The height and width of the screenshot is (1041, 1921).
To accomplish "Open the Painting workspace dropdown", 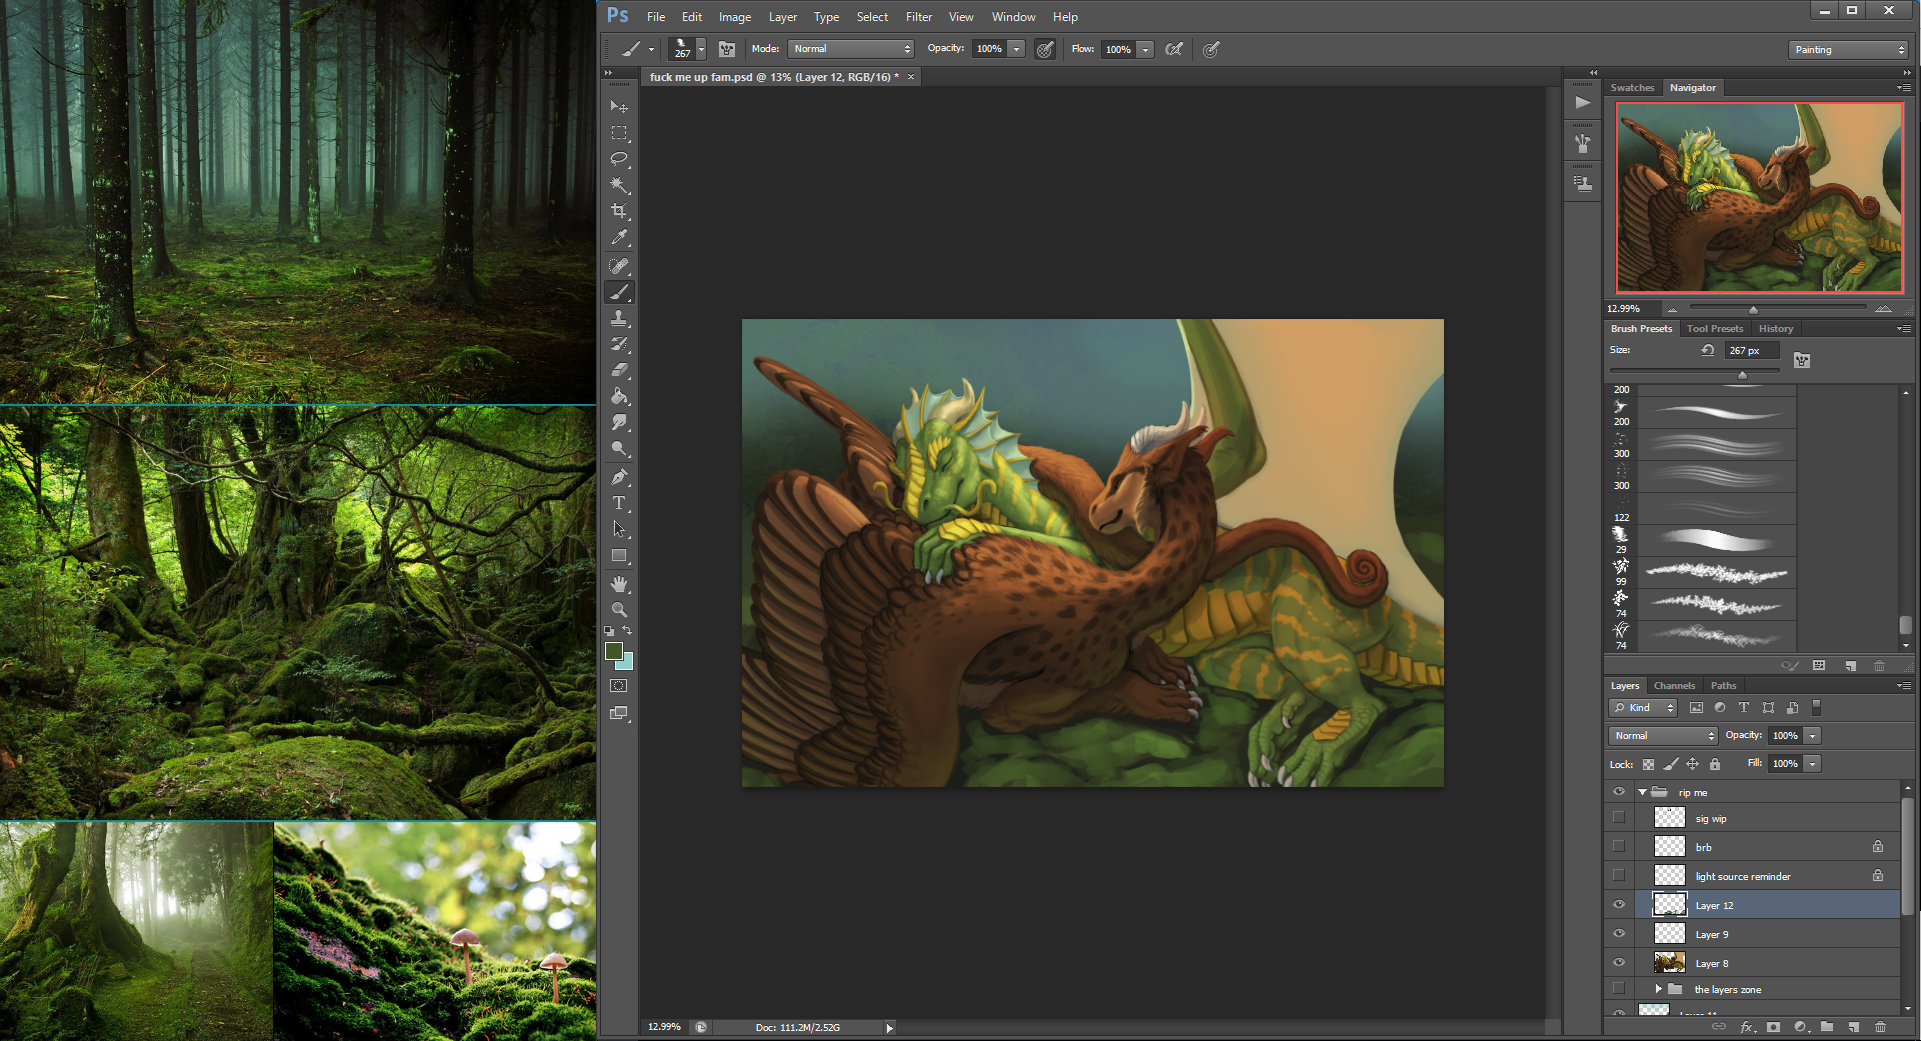I will tap(1848, 50).
